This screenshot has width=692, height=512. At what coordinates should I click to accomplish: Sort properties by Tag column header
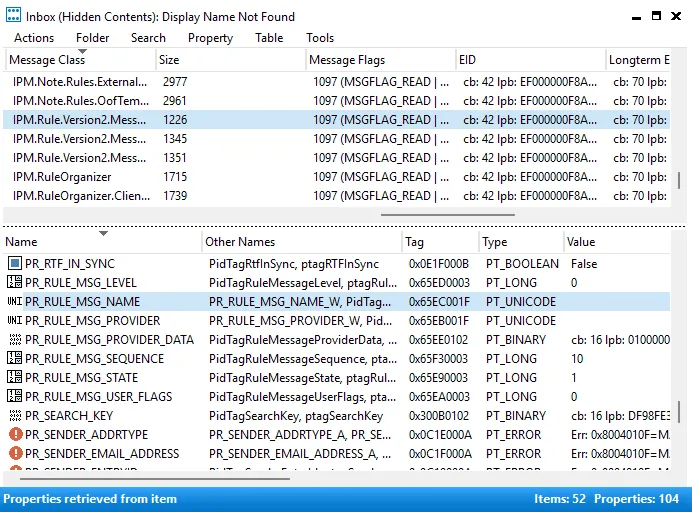click(x=440, y=242)
